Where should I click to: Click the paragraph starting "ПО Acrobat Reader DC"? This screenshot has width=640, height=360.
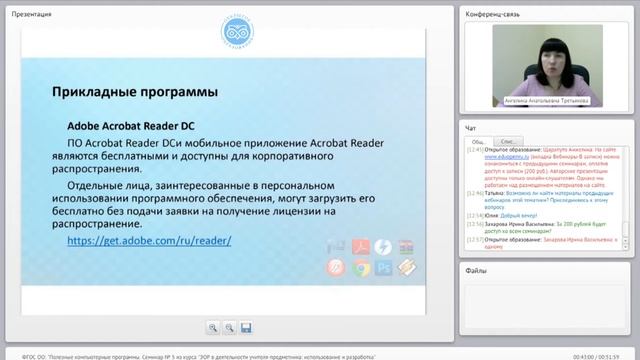pos(218,156)
